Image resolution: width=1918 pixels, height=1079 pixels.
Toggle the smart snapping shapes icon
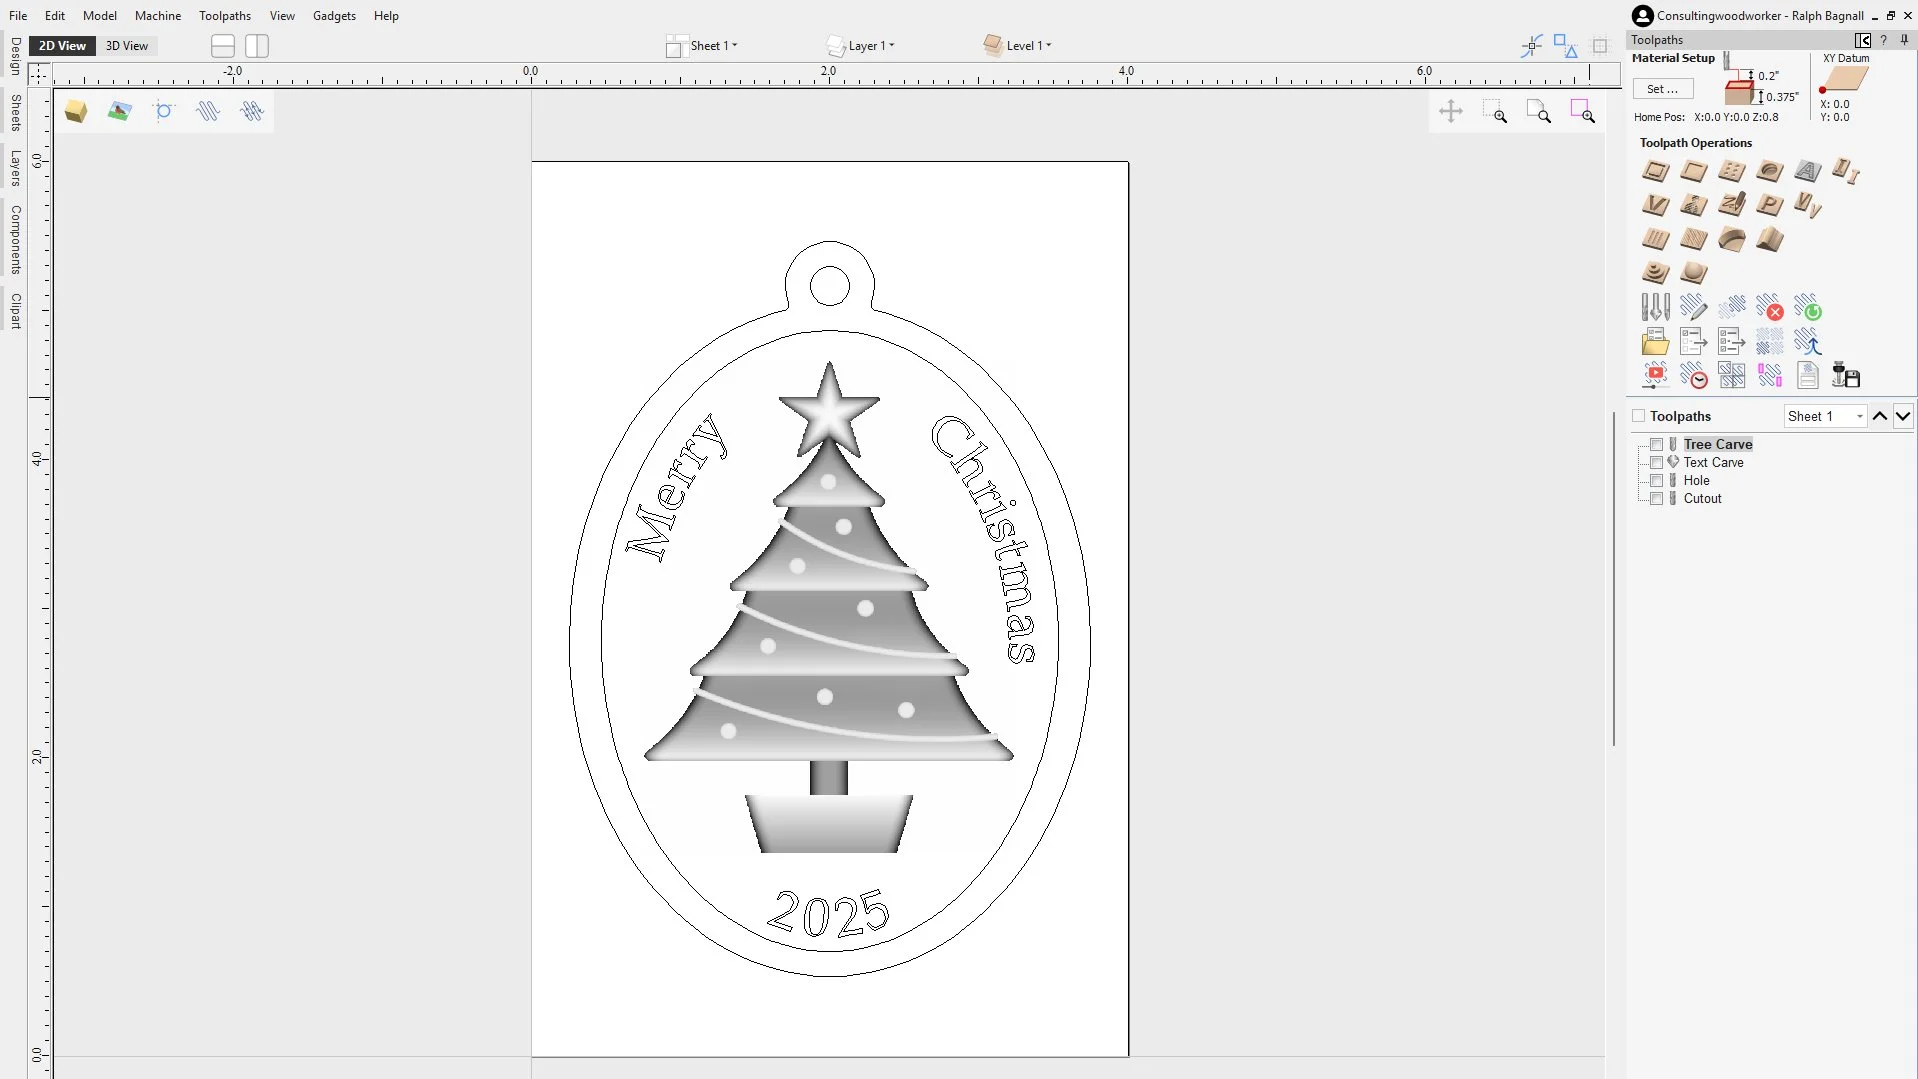pos(1566,46)
